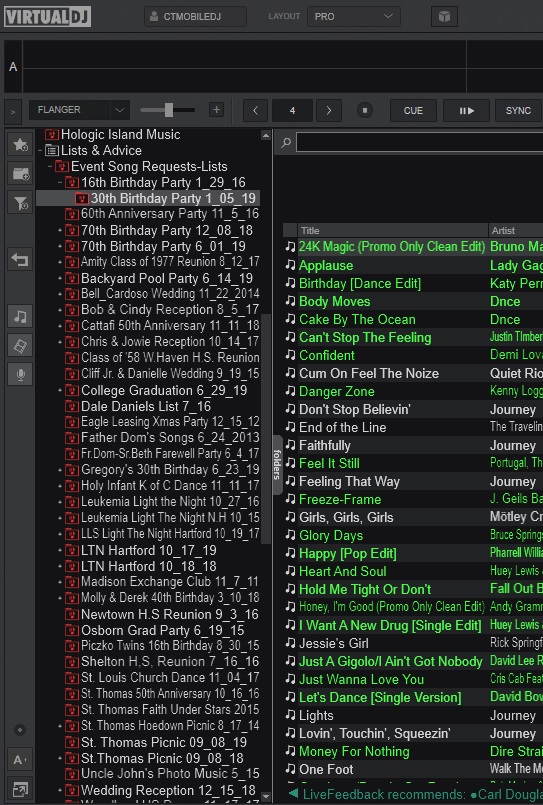543x805 pixels.
Task: Click the play/pause button
Action: click(x=467, y=110)
